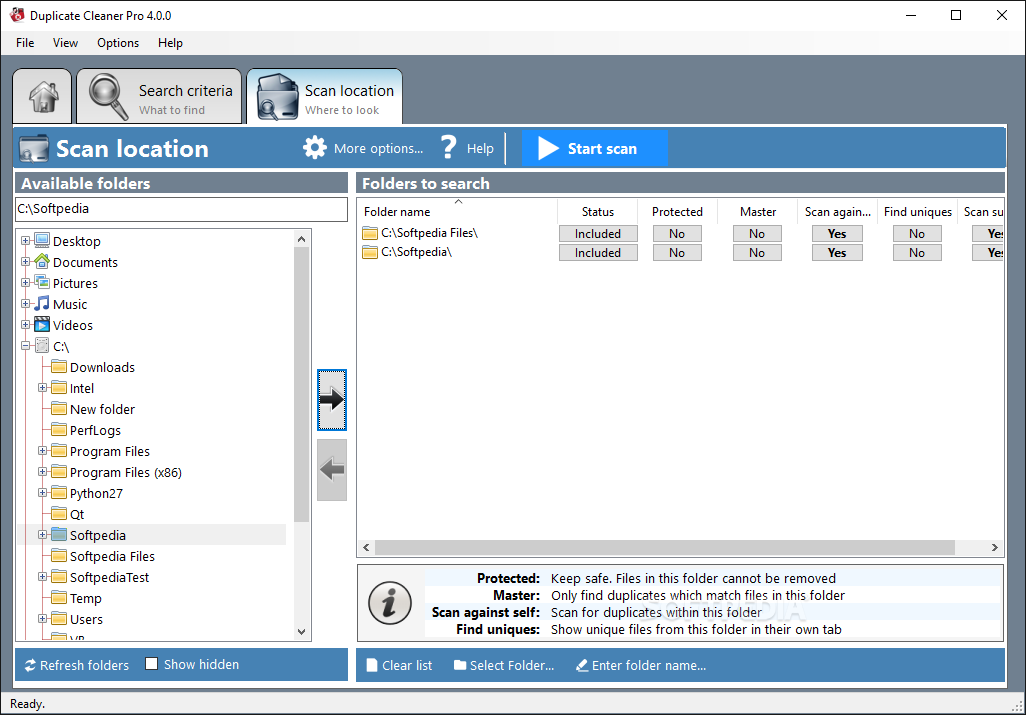Click the Desktop icon in folder tree

coord(42,240)
